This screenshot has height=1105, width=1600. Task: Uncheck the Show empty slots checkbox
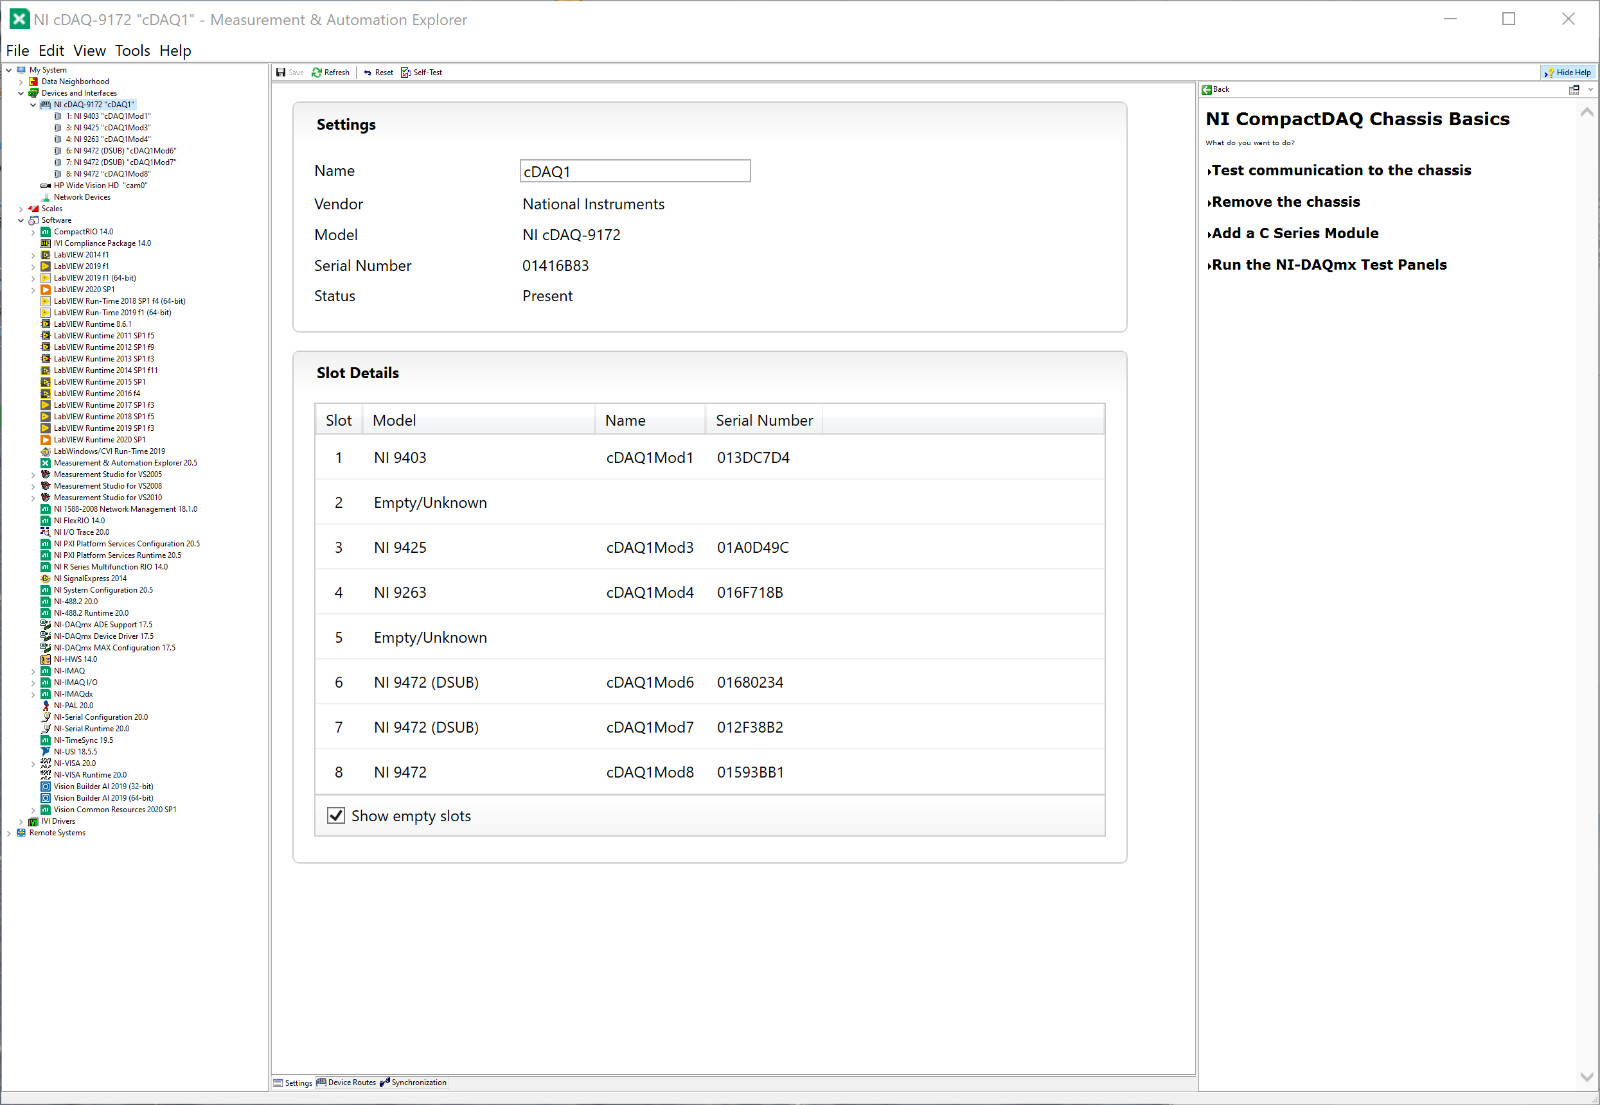(x=337, y=816)
